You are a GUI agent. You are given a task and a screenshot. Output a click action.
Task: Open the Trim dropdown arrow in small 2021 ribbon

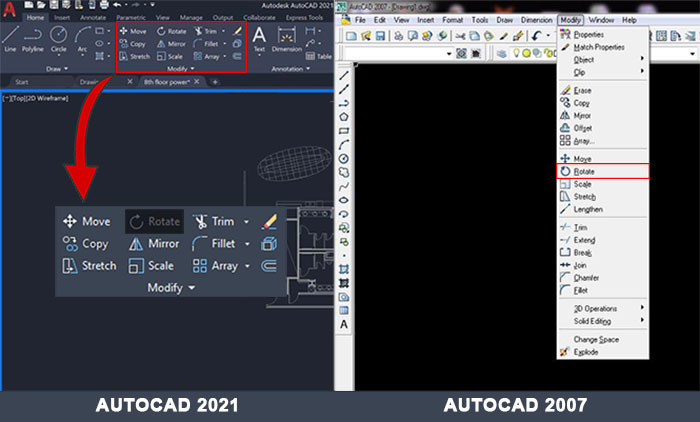coord(223,31)
